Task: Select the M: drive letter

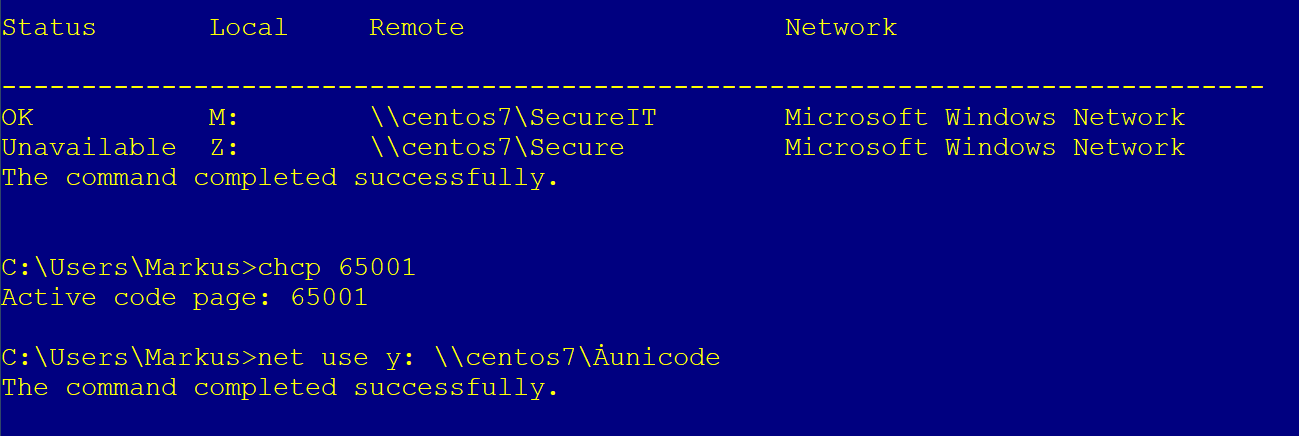Action: [x=224, y=118]
